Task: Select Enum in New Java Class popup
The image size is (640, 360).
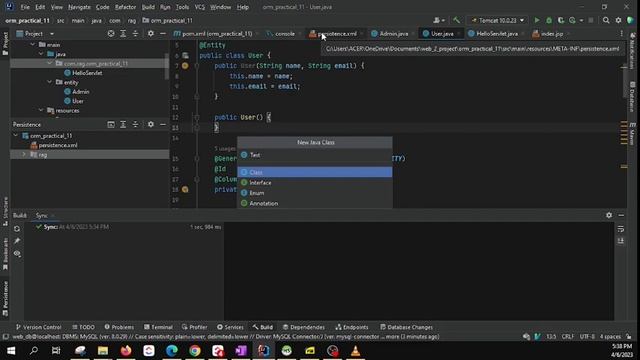Action: point(315,193)
